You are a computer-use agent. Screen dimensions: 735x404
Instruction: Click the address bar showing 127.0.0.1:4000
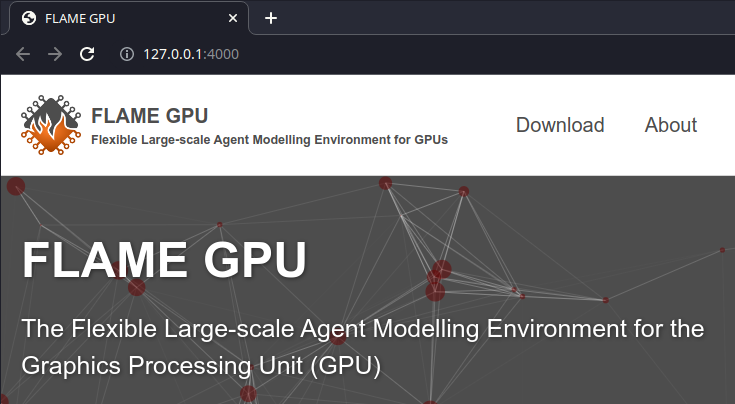tap(191, 54)
